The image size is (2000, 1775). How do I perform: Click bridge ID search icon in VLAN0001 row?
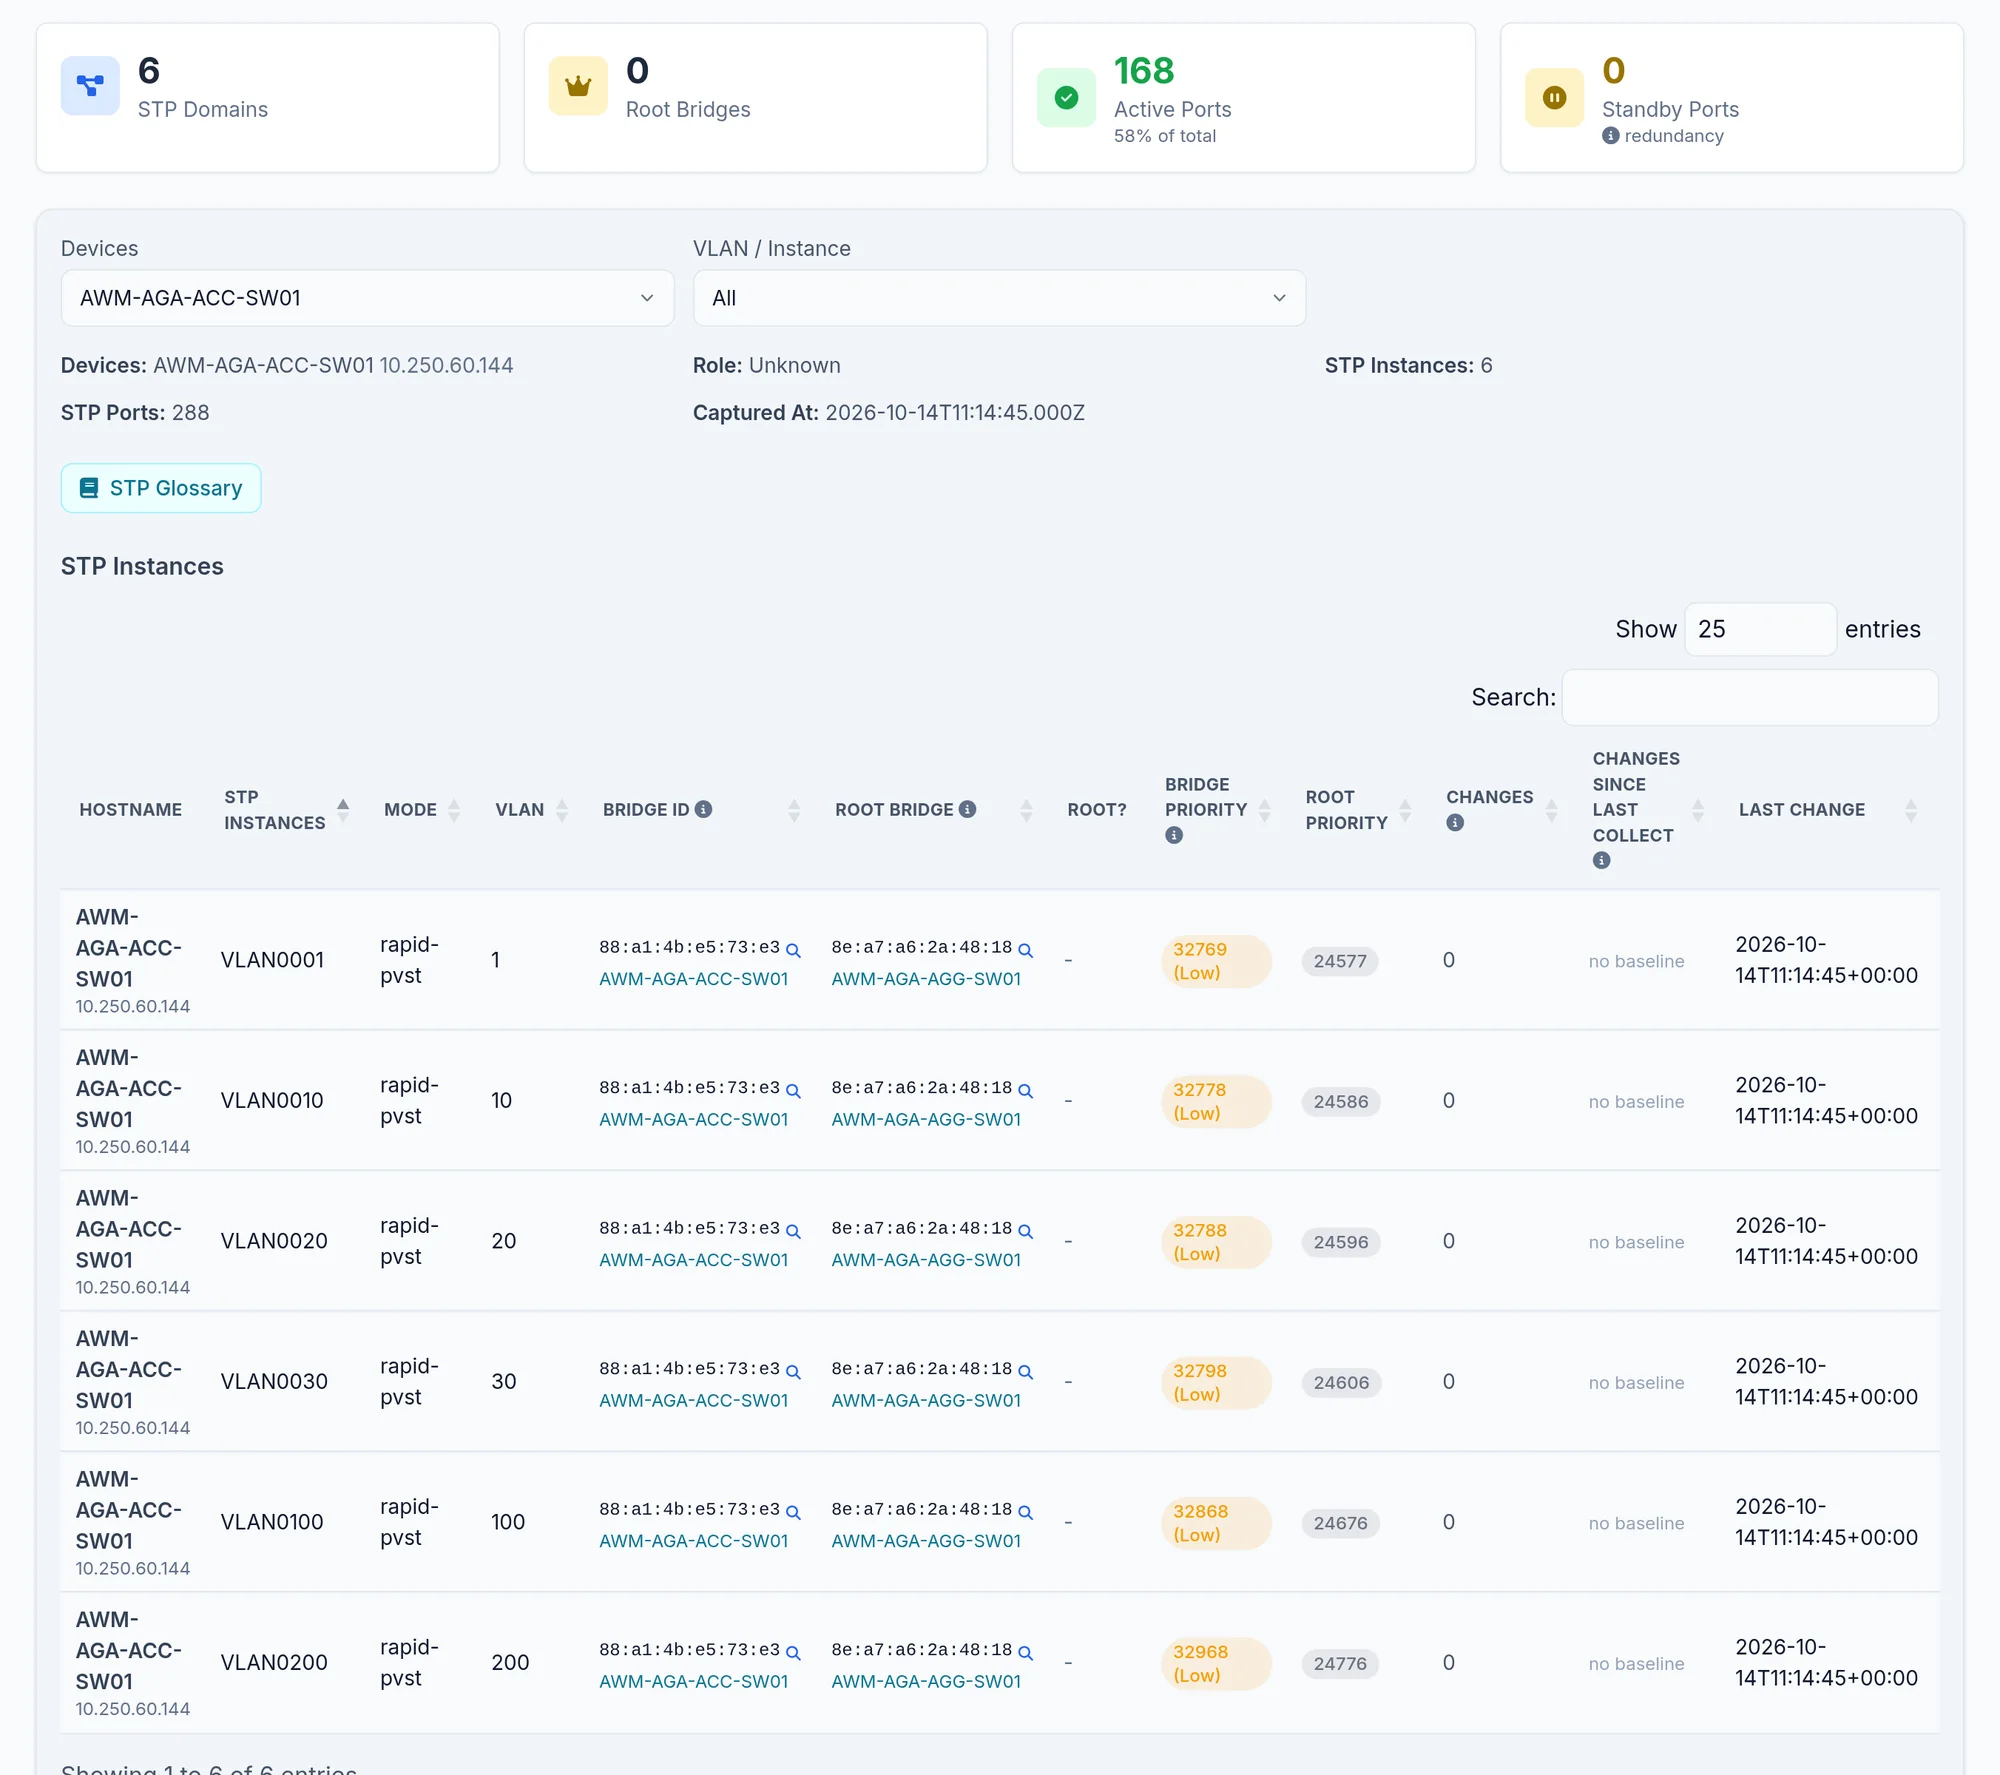tap(793, 950)
